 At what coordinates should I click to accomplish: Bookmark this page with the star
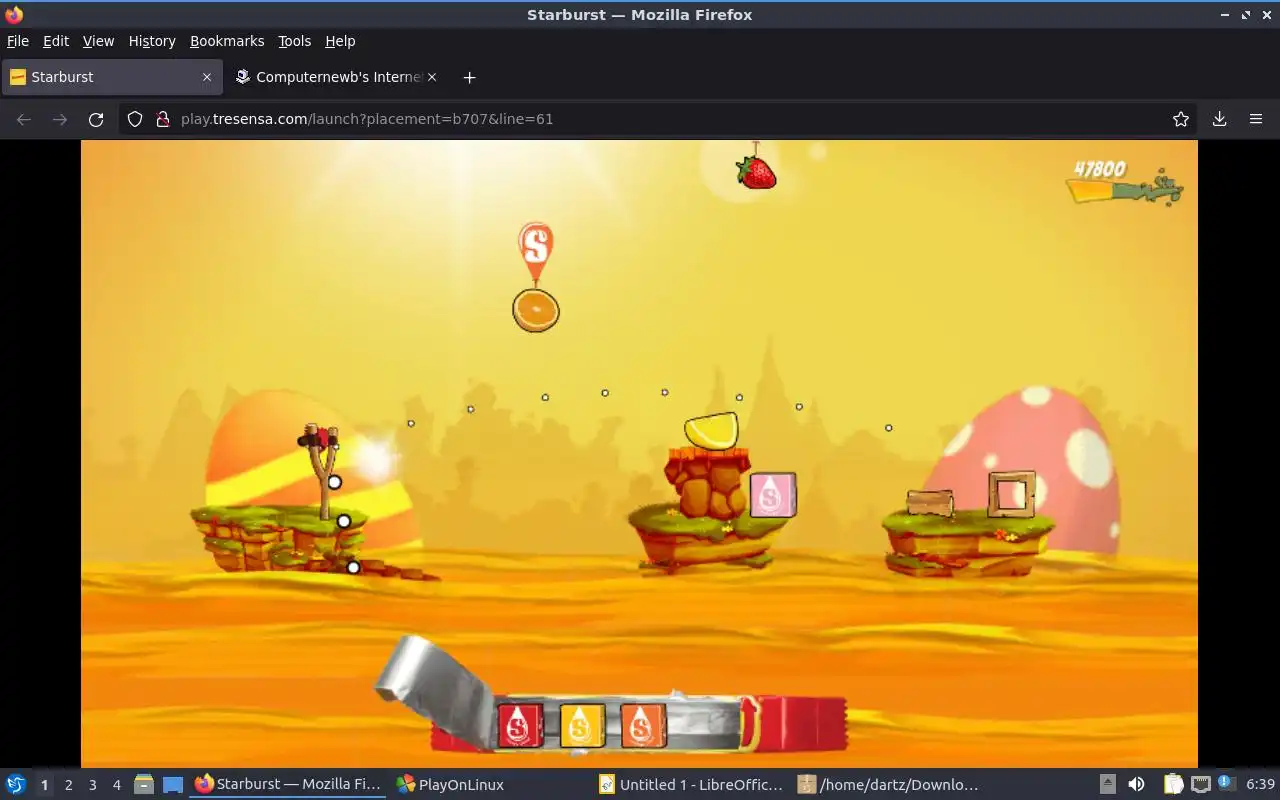tap(1181, 119)
